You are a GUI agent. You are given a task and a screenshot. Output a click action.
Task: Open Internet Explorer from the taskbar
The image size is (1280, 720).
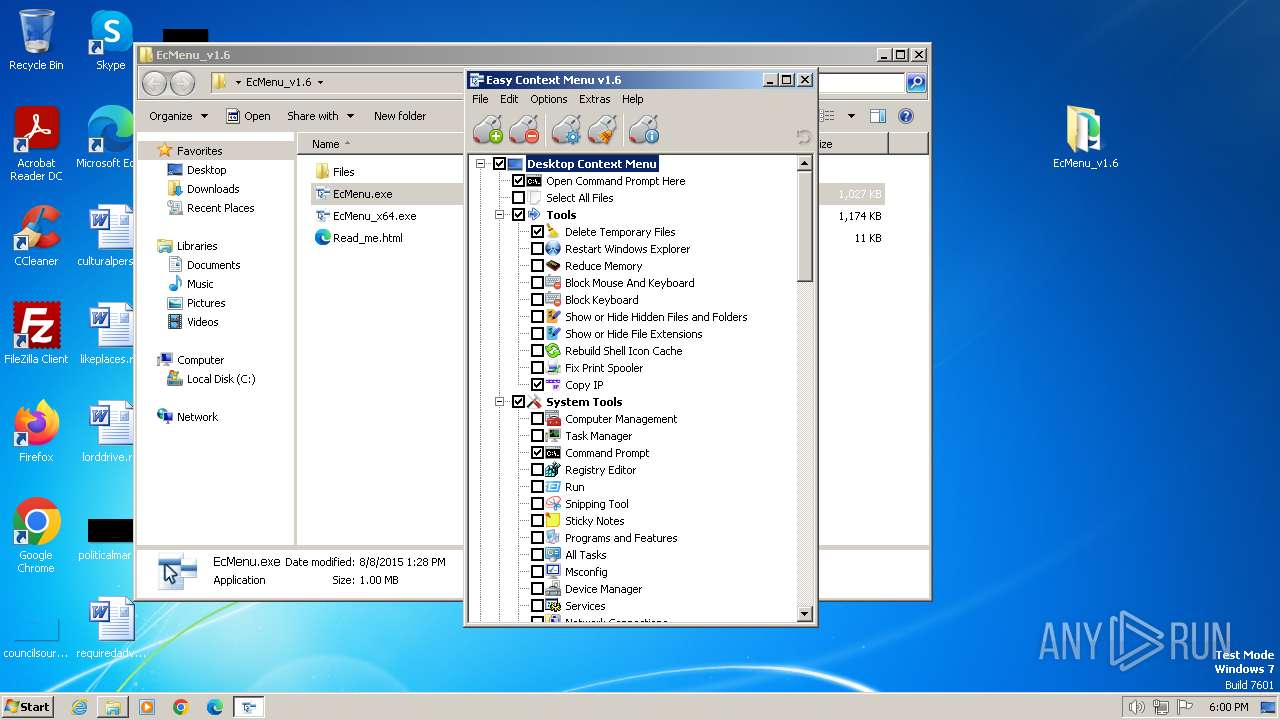[79, 707]
